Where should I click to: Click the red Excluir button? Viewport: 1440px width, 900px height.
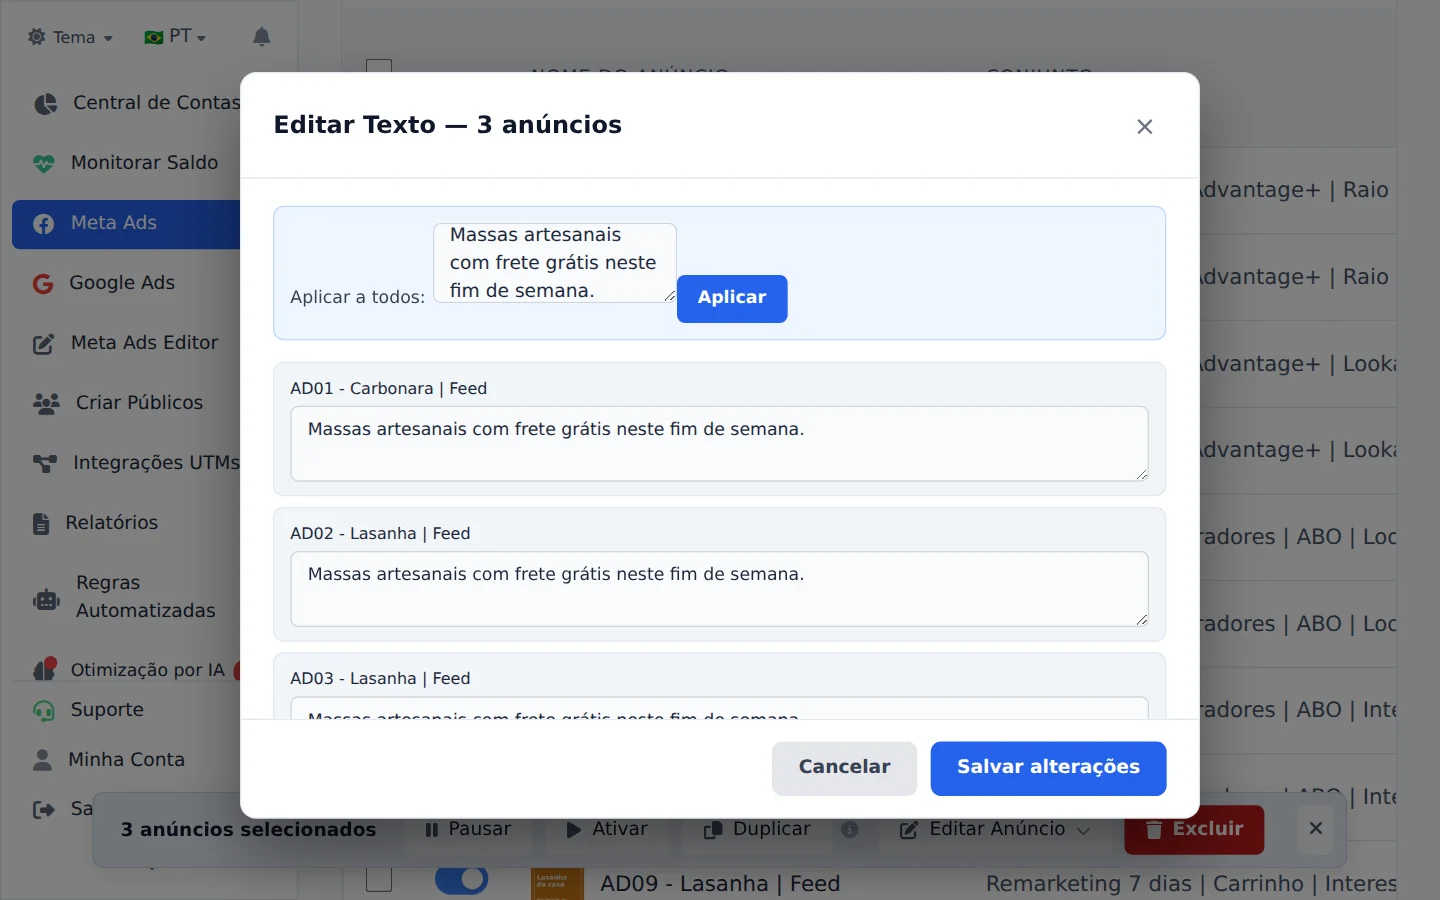[1194, 829]
